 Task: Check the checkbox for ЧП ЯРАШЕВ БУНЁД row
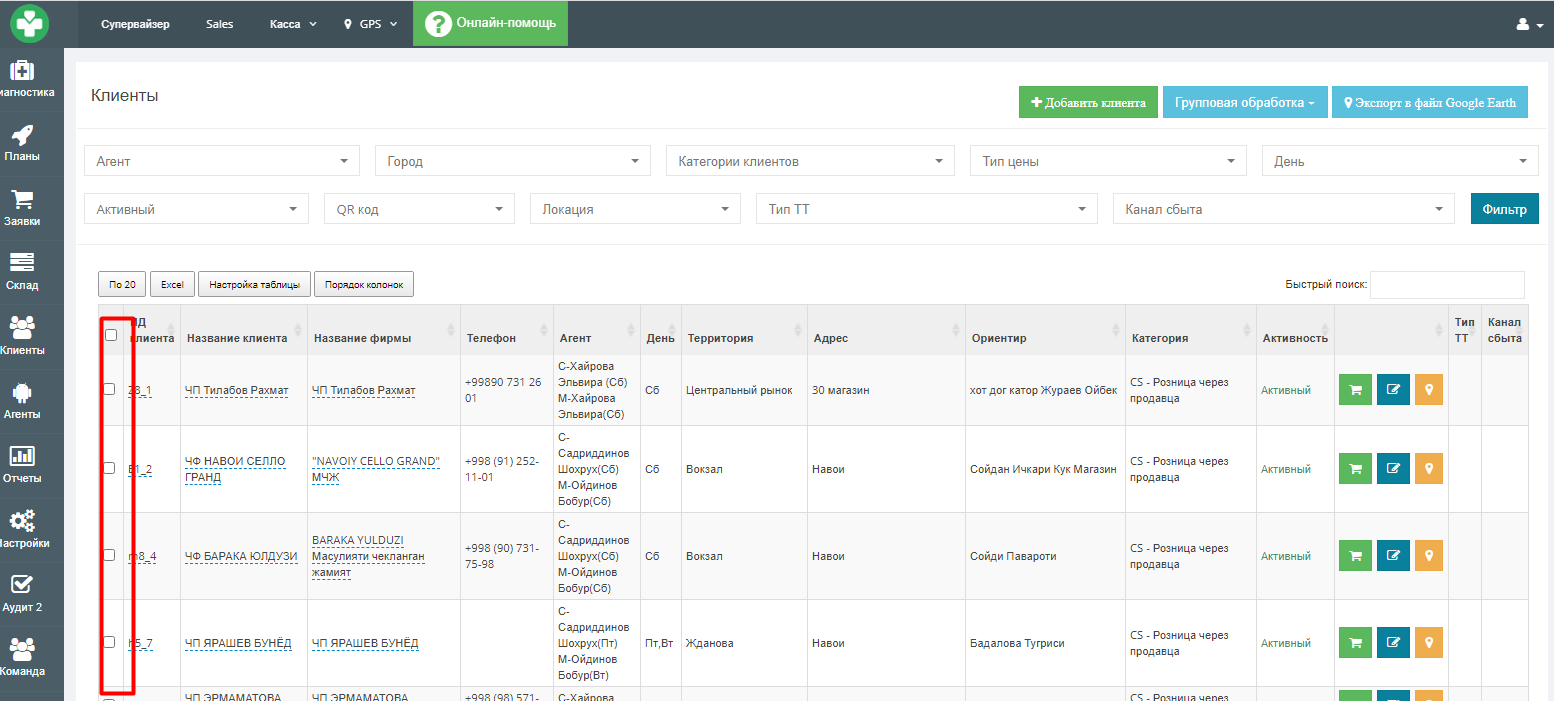click(x=109, y=642)
